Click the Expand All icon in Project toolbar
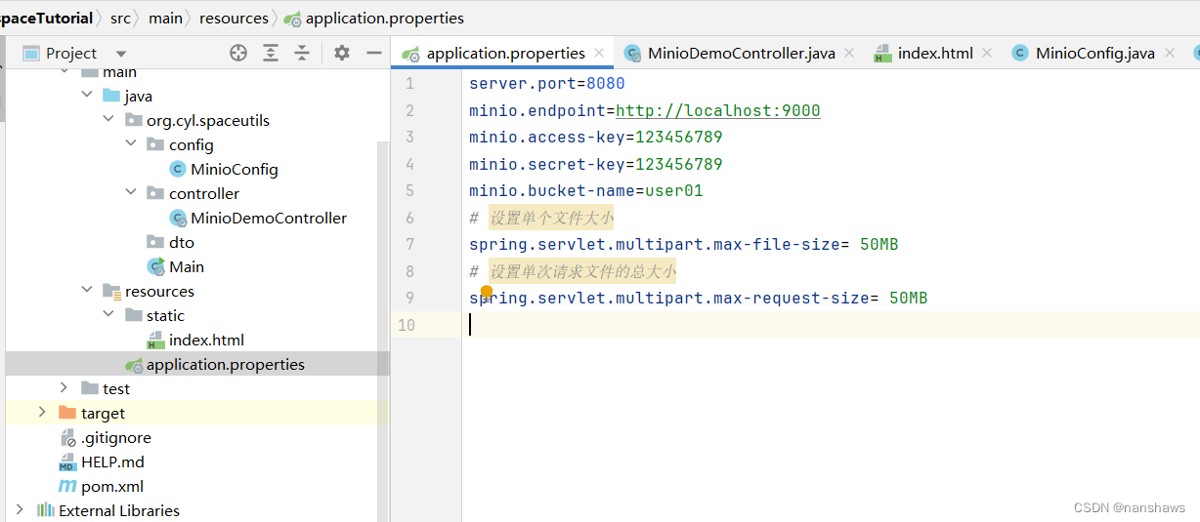Viewport: 1200px width, 522px height. click(x=270, y=53)
